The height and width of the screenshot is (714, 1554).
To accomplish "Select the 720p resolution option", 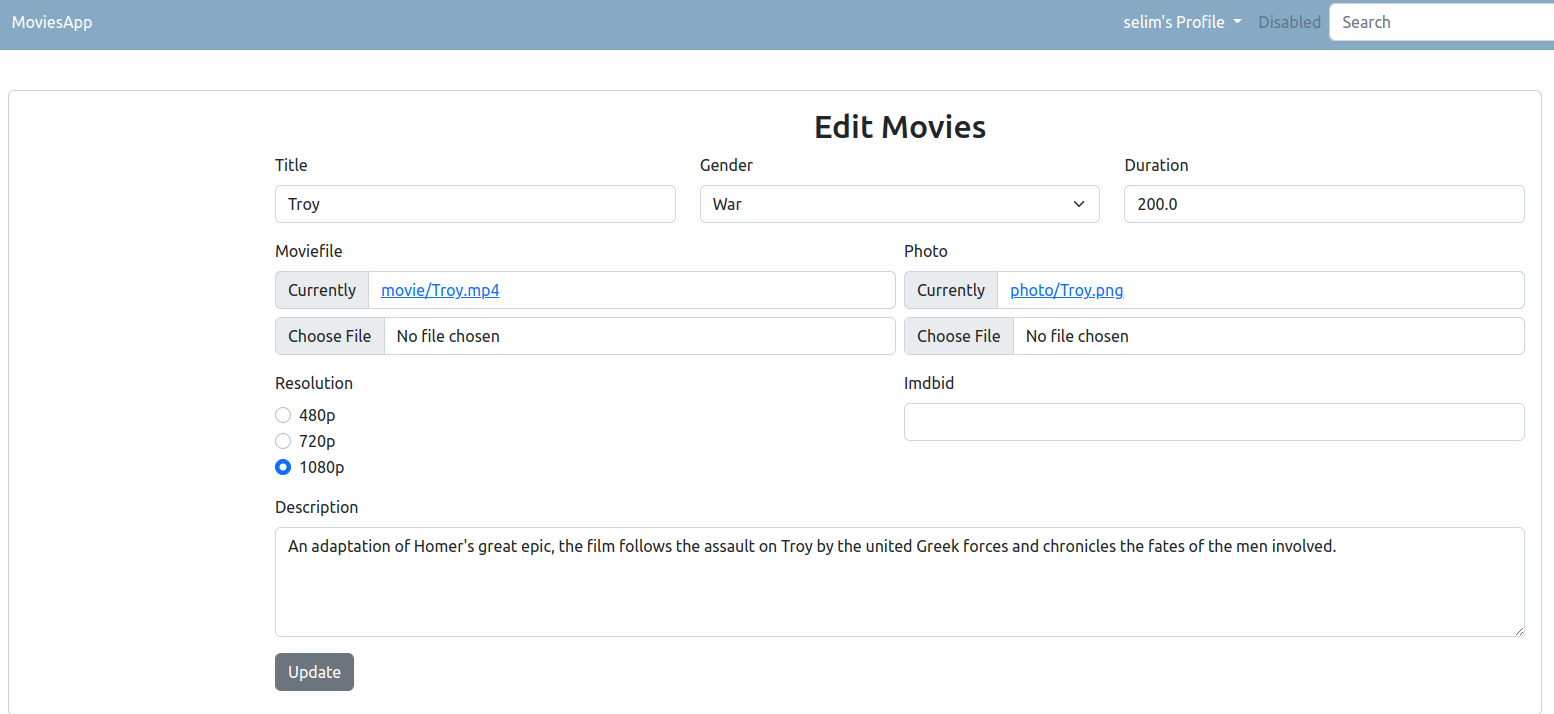I will (x=283, y=441).
